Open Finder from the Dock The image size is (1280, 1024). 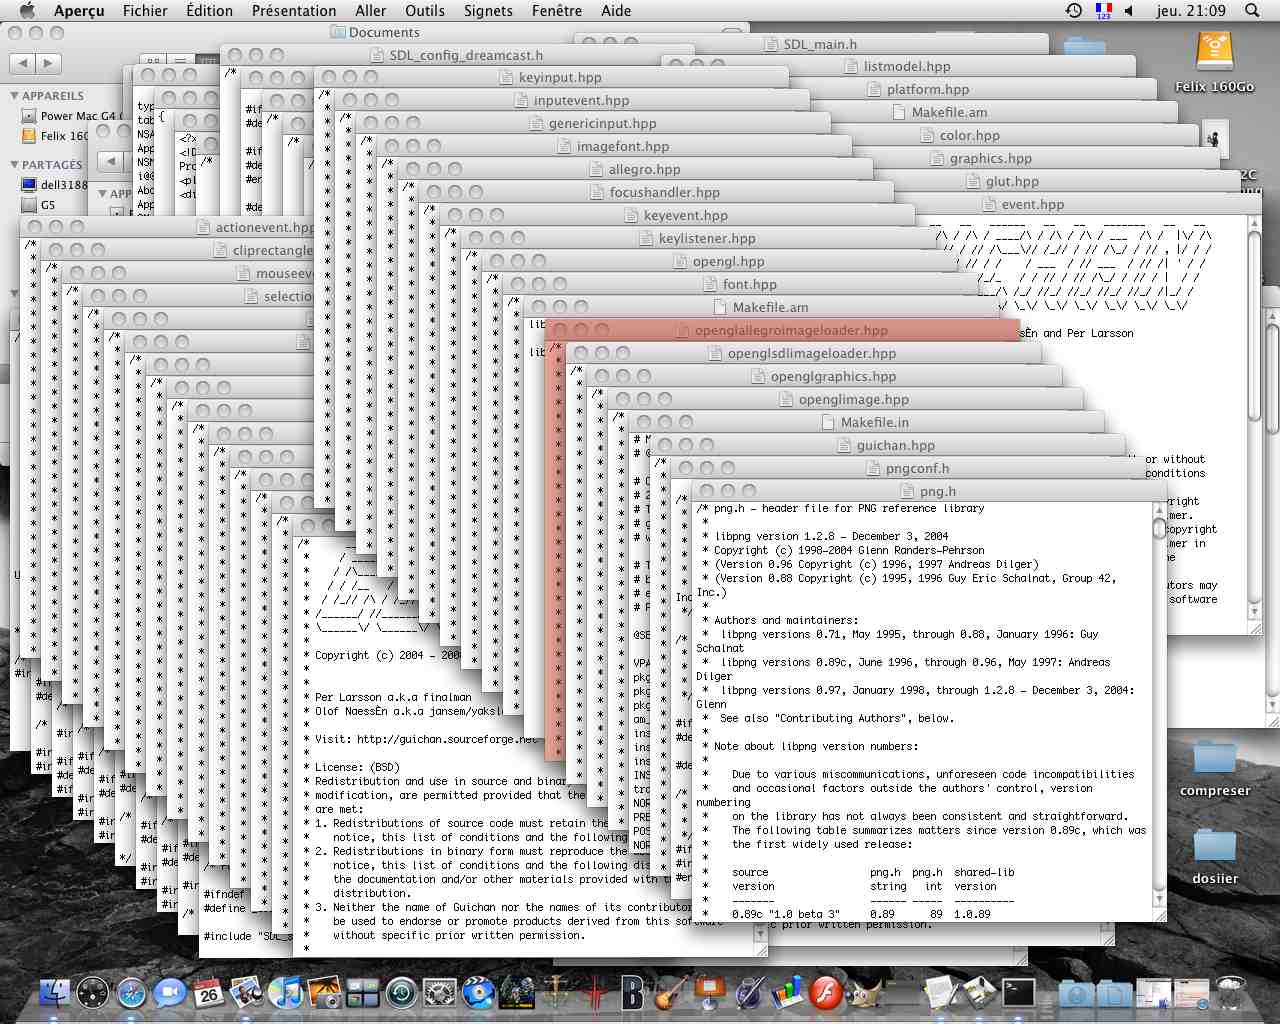55,993
